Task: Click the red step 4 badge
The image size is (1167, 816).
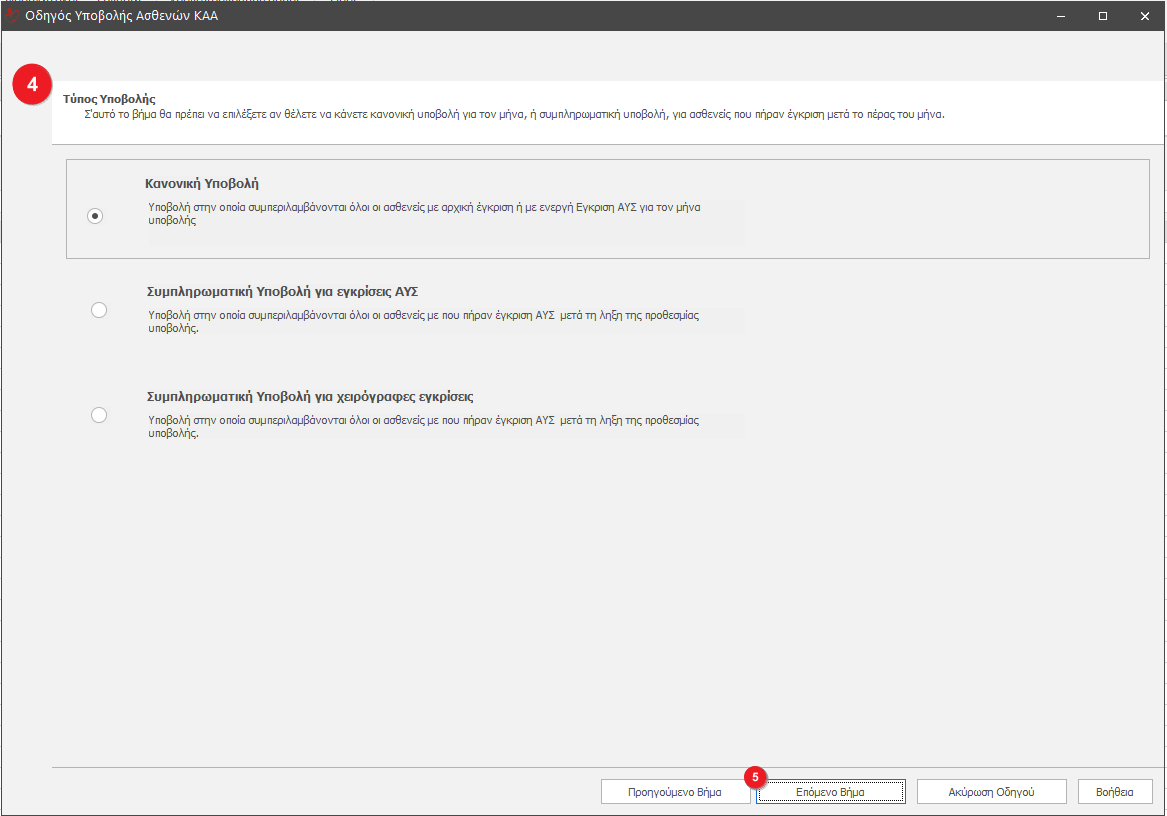Action: 32,85
